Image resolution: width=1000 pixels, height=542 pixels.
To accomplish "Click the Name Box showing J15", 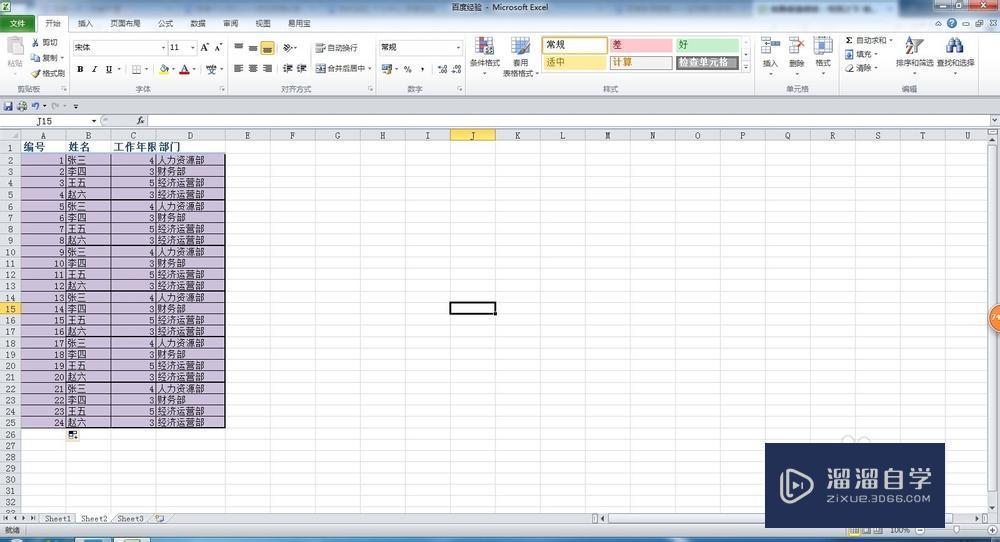I will tap(46, 121).
